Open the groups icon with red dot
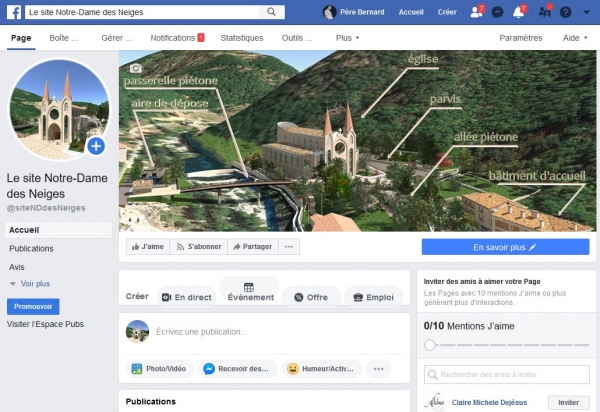Image resolution: width=600 pixels, height=412 pixels. [545, 12]
